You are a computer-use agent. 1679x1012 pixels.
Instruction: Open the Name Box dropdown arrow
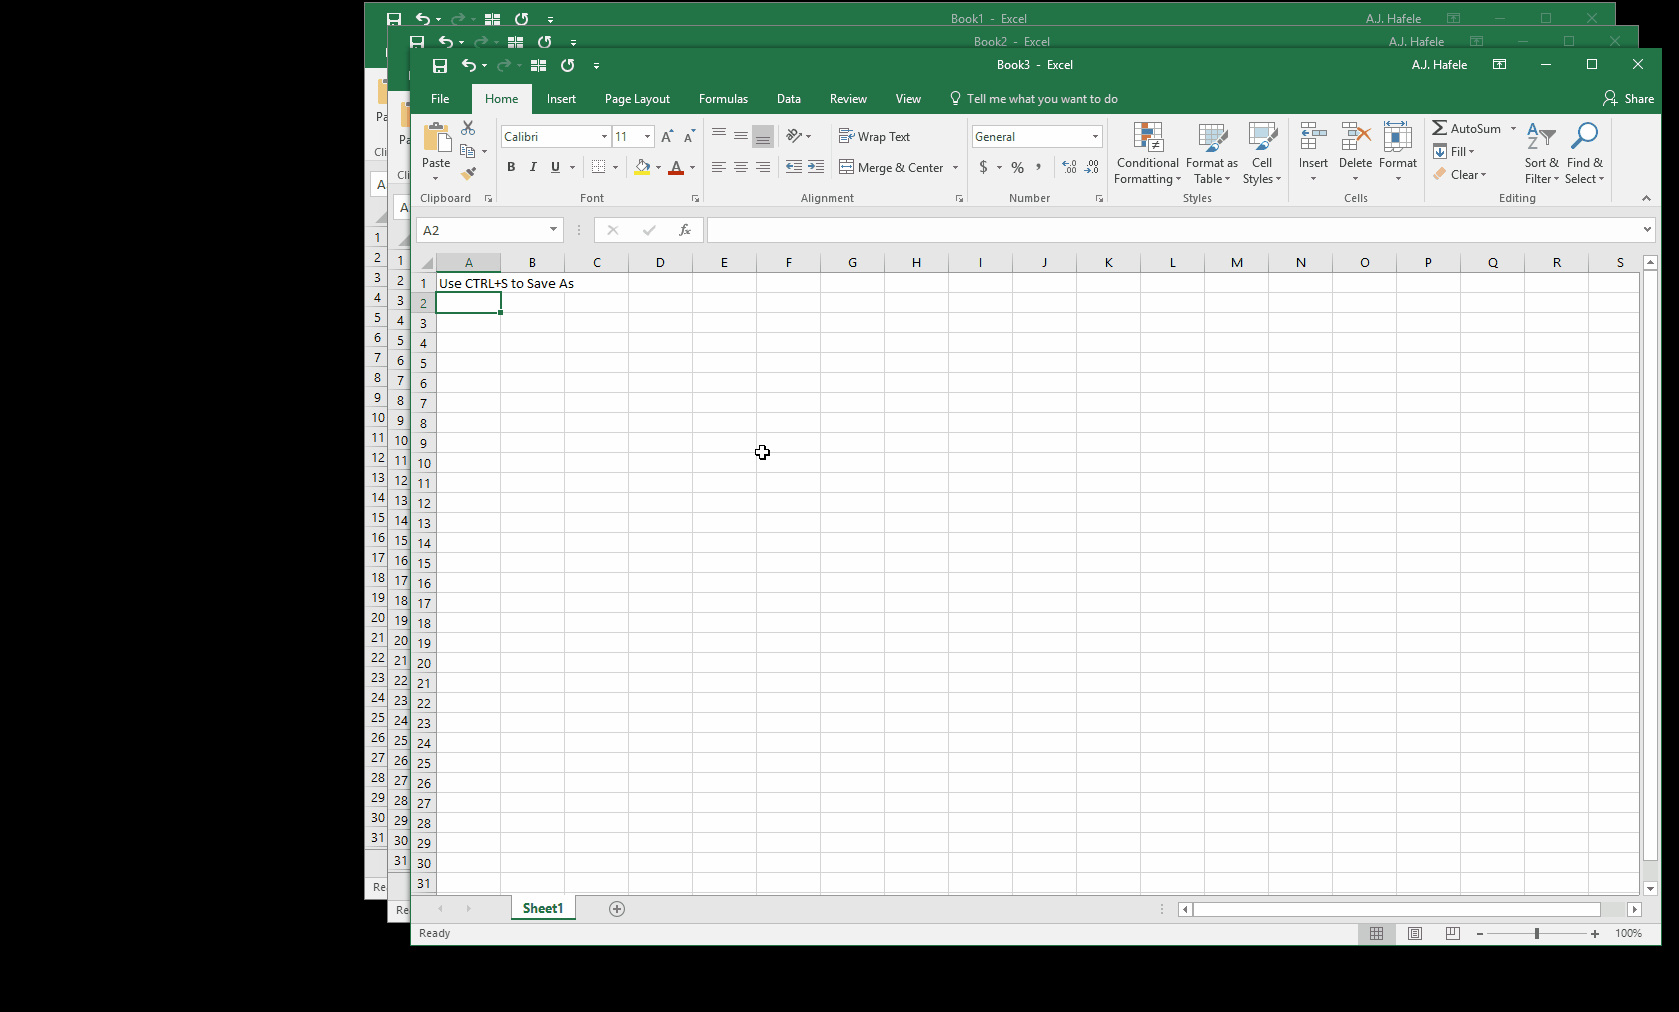[553, 230]
